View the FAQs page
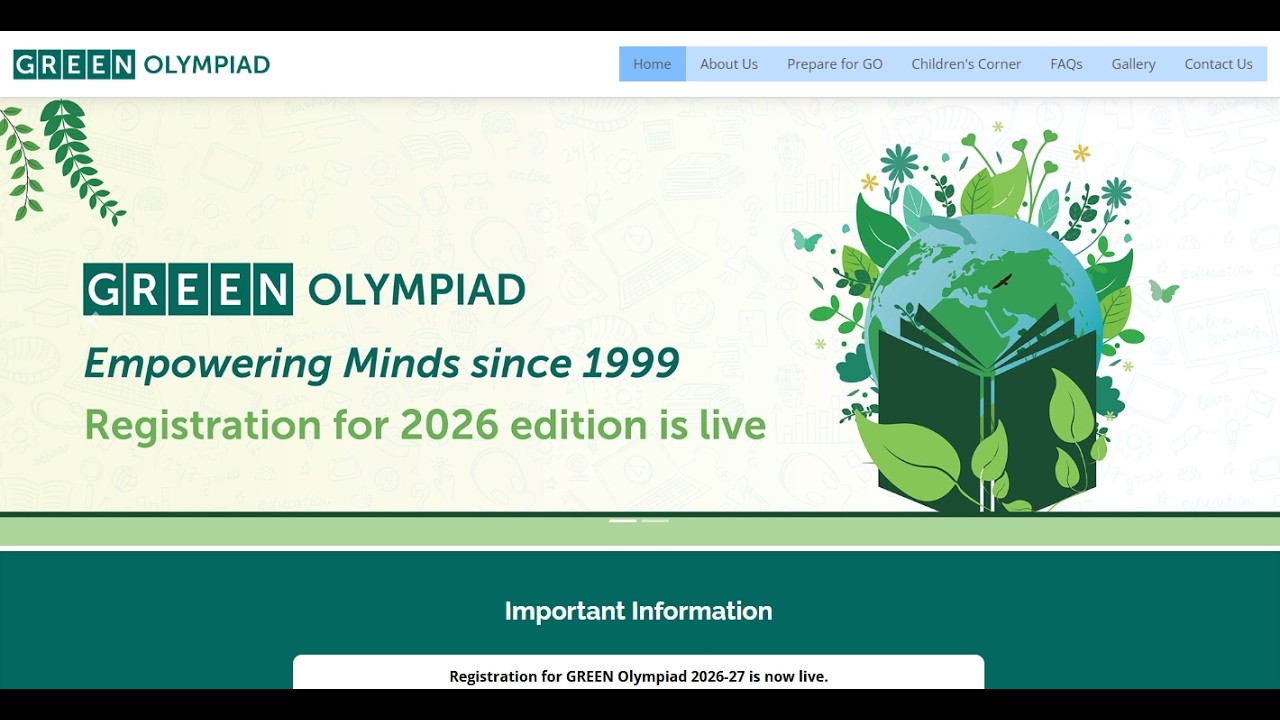This screenshot has width=1280, height=720. (1066, 64)
